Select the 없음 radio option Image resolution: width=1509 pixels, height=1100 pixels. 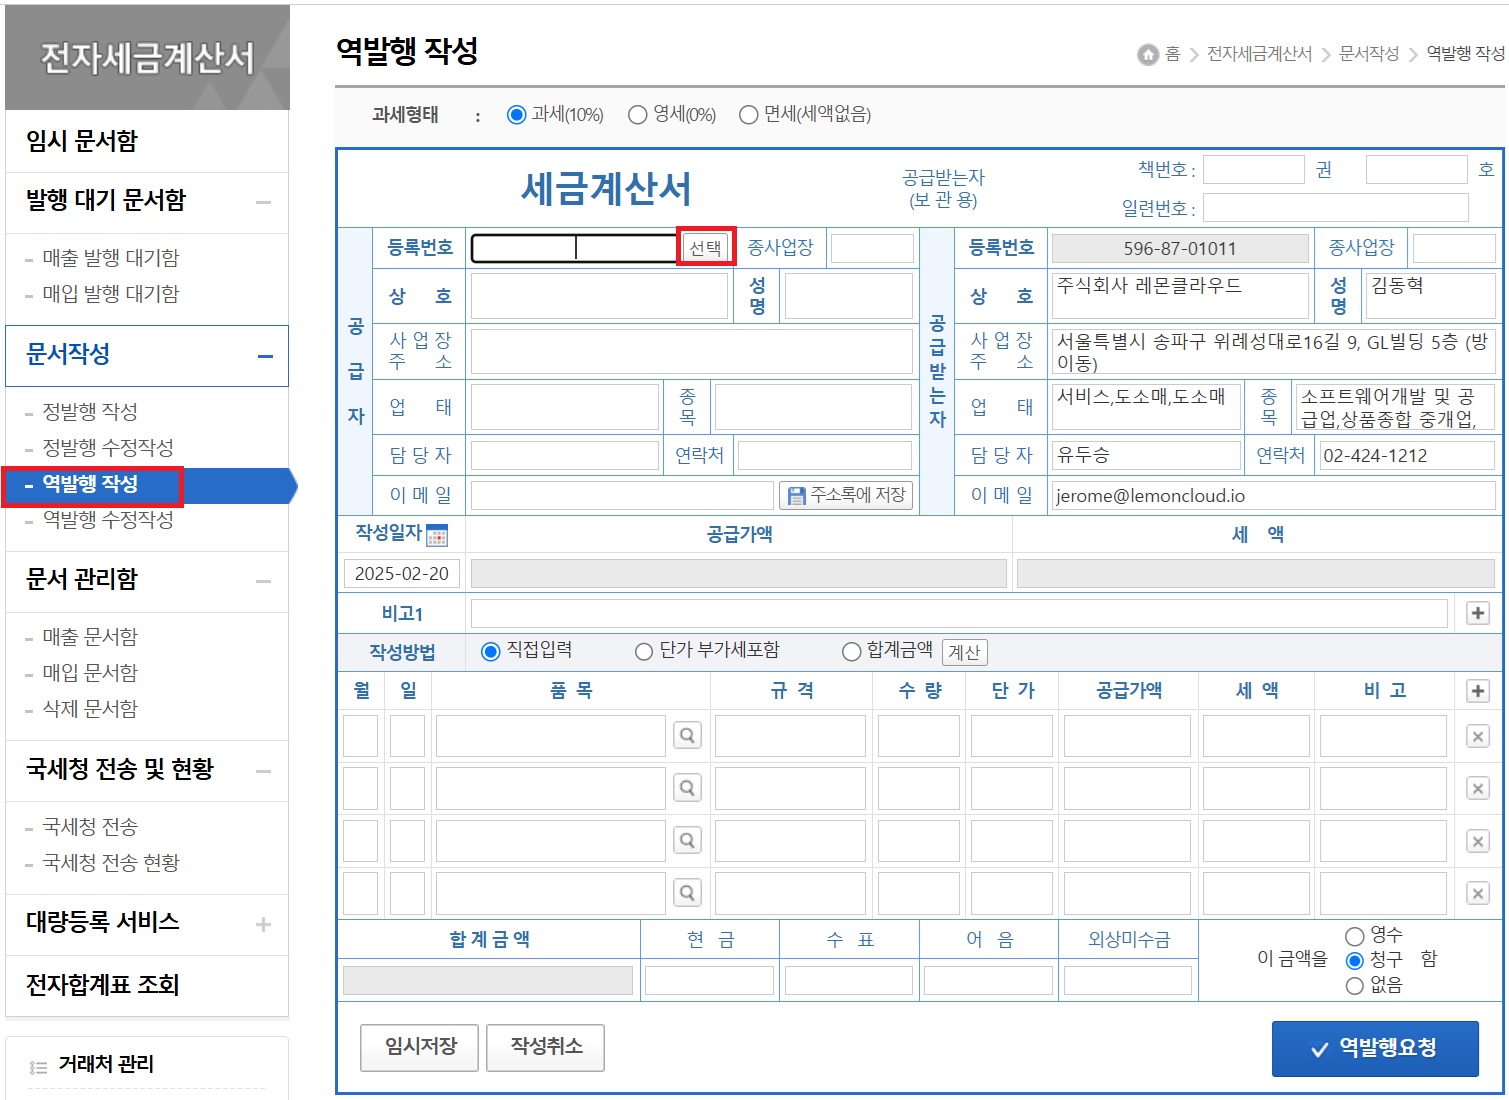pyautogui.click(x=1355, y=986)
